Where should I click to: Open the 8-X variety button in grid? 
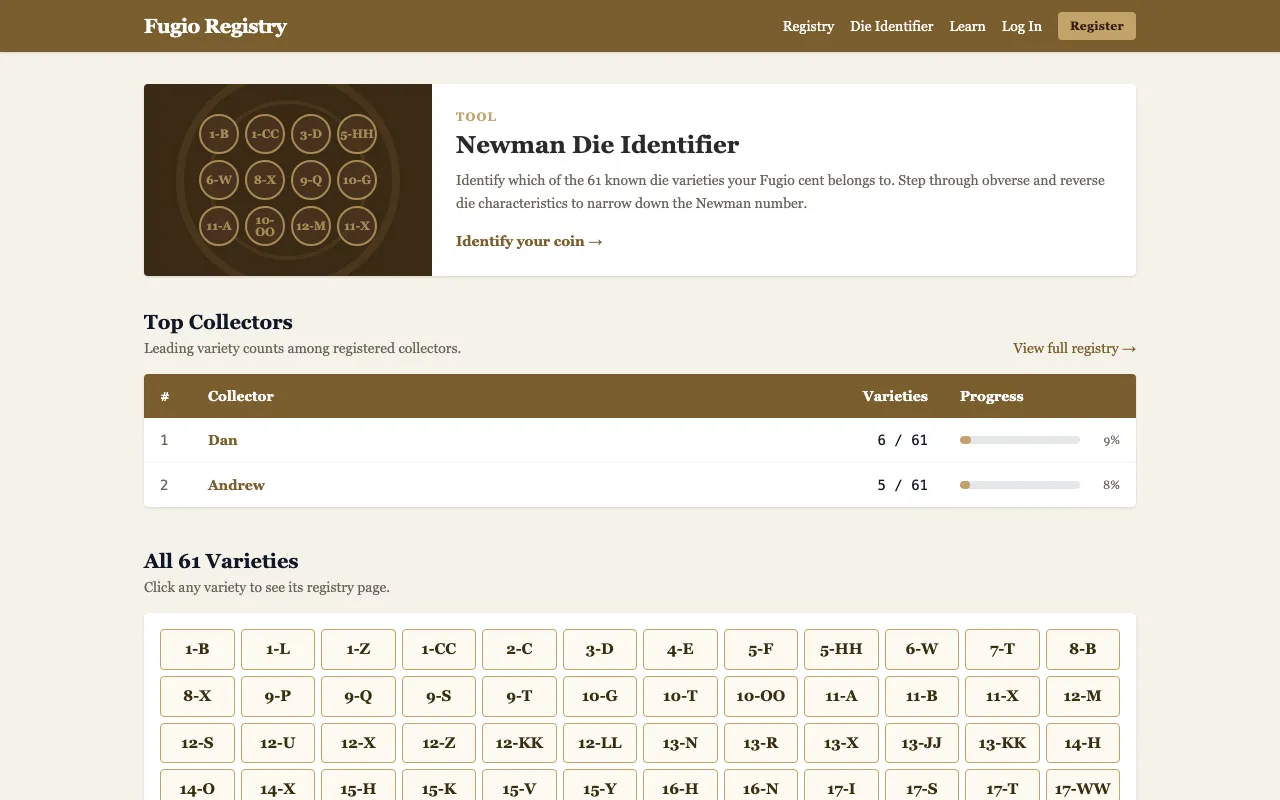(x=197, y=696)
